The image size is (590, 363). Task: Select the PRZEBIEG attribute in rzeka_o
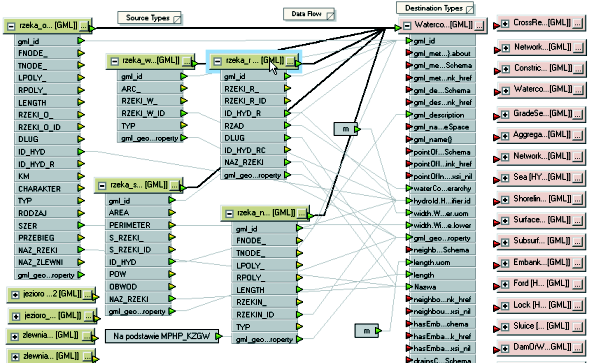(46, 238)
